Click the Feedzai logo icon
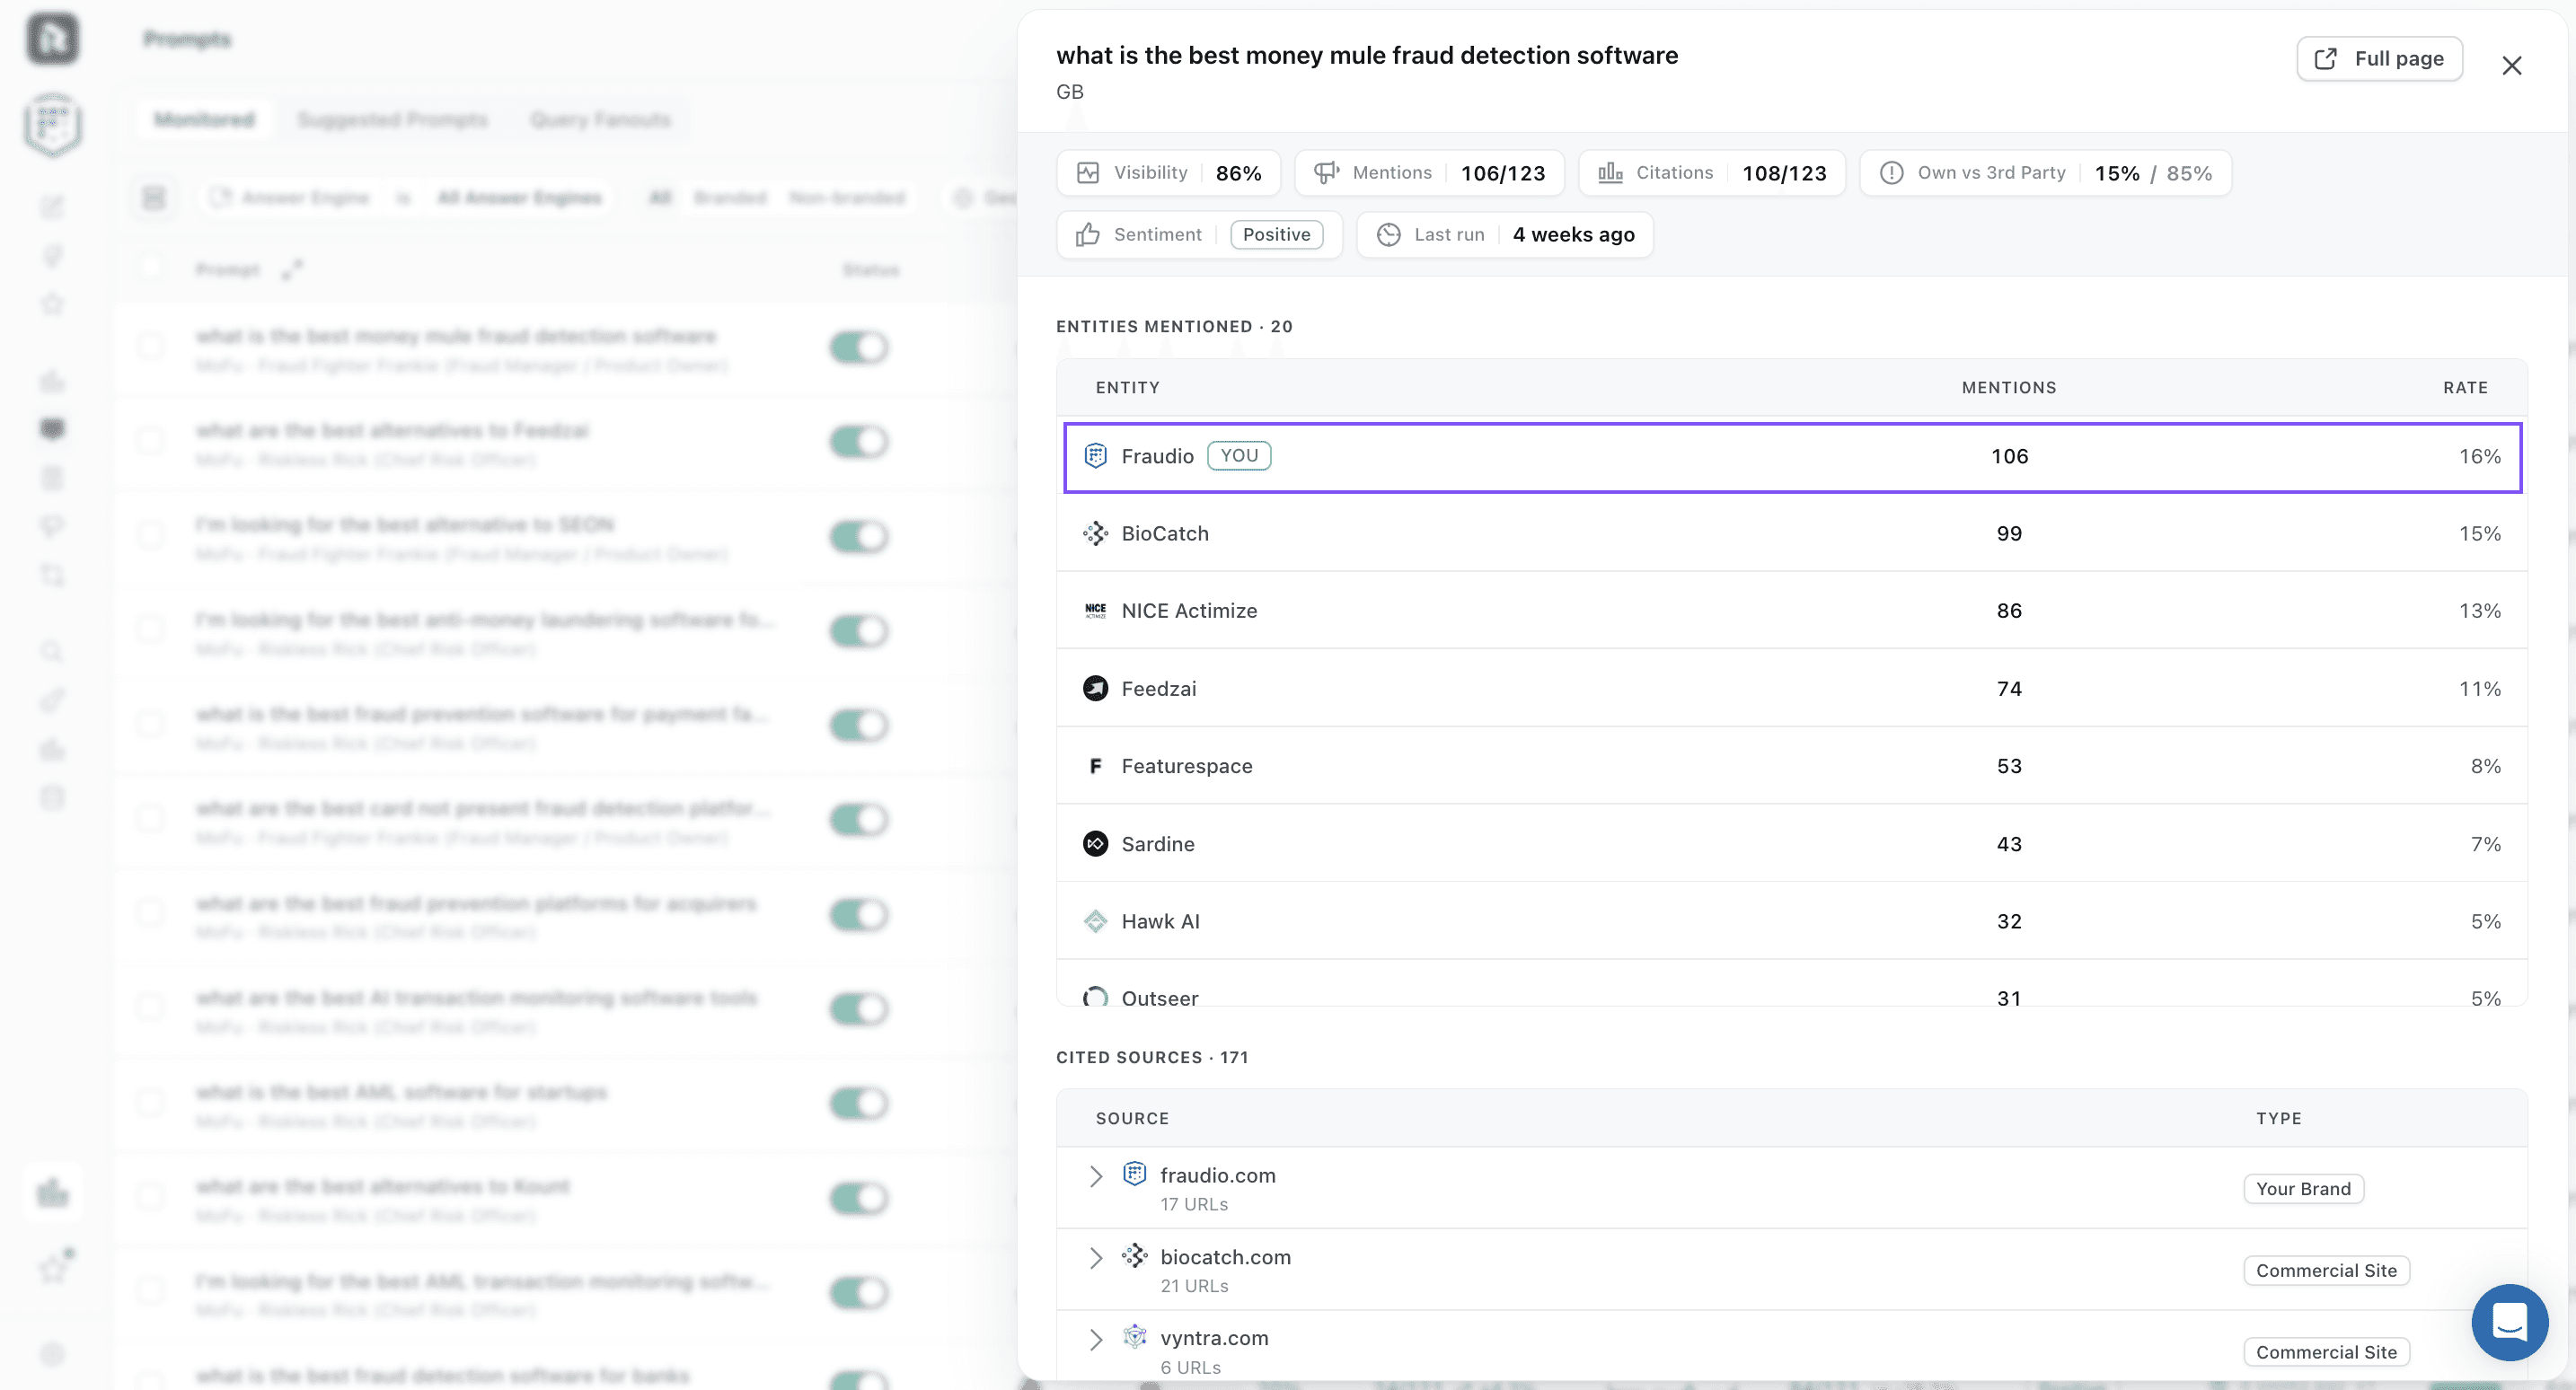Image resolution: width=2576 pixels, height=1390 pixels. click(x=1095, y=689)
